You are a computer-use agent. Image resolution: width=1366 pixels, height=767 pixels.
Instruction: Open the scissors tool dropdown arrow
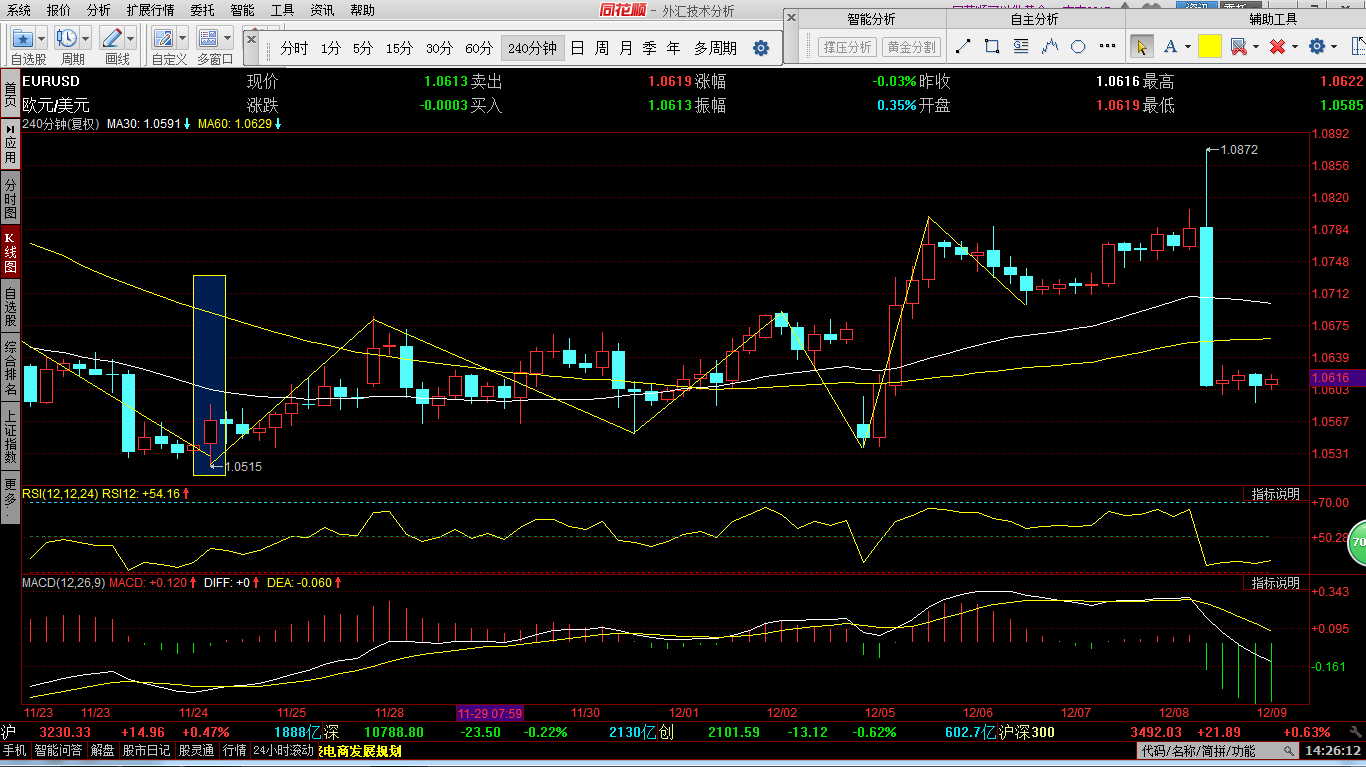click(x=1255, y=47)
